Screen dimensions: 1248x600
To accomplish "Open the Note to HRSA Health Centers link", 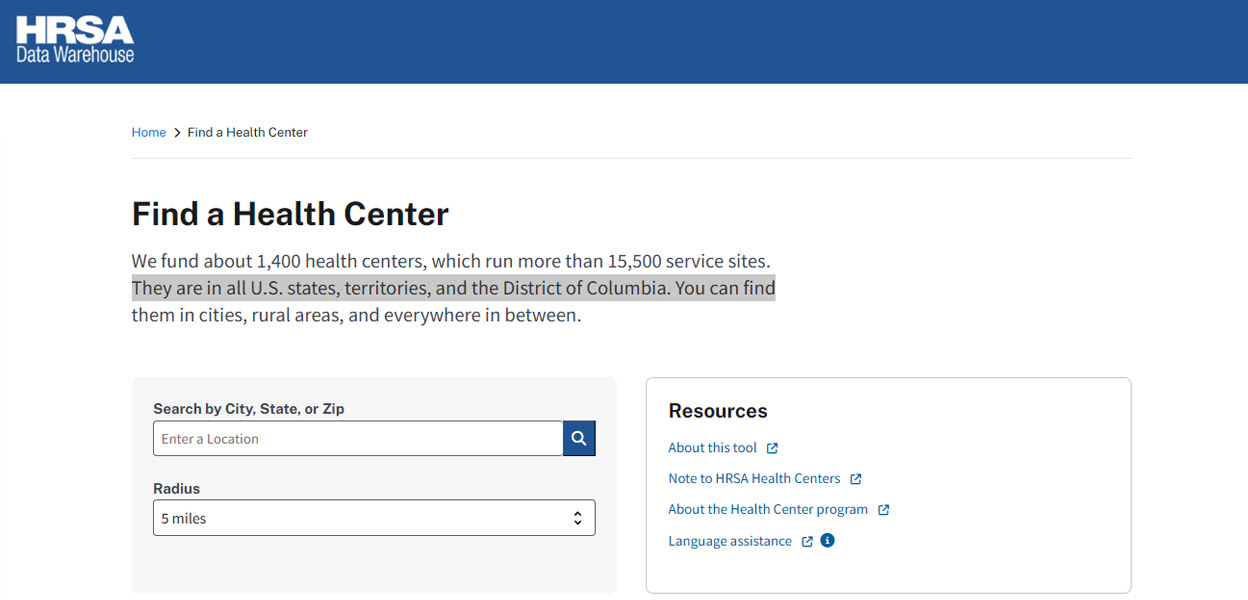I will tap(754, 478).
